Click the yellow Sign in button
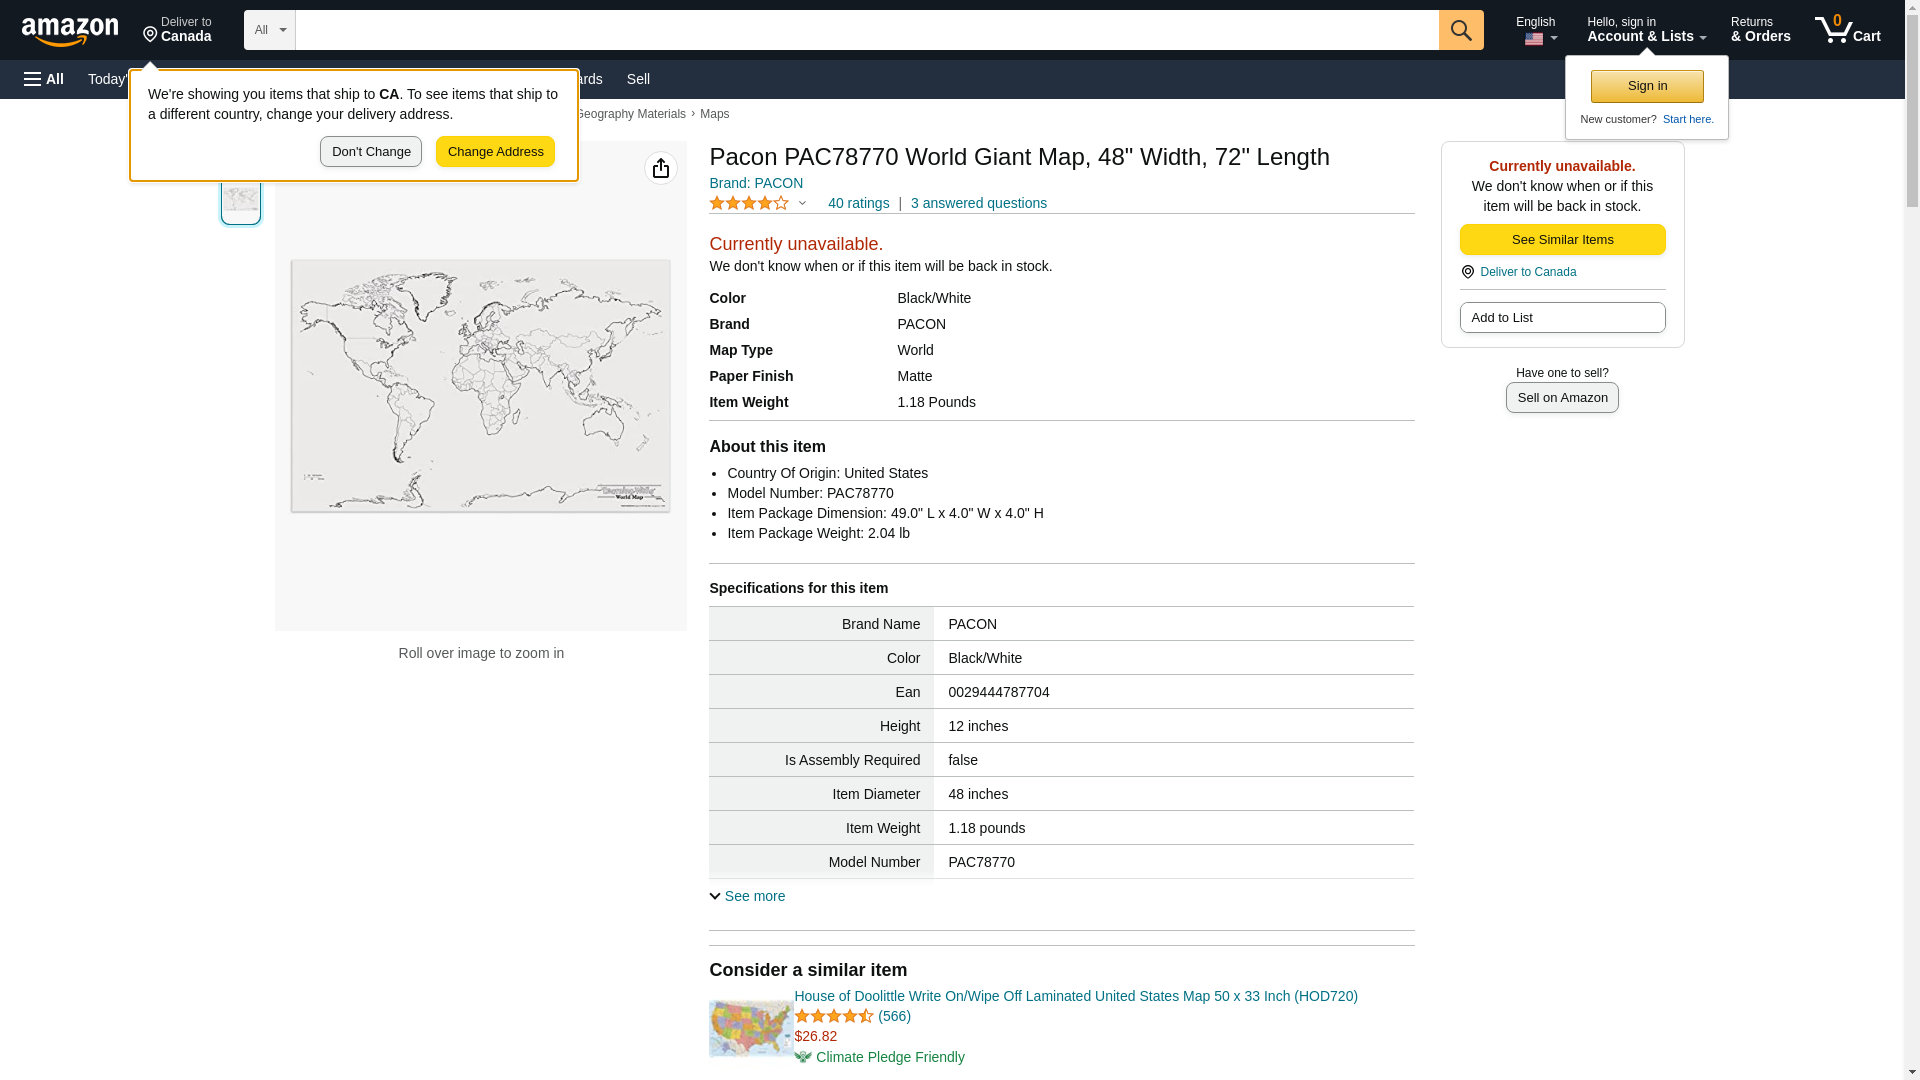This screenshot has height=1080, width=1920. [x=1647, y=86]
